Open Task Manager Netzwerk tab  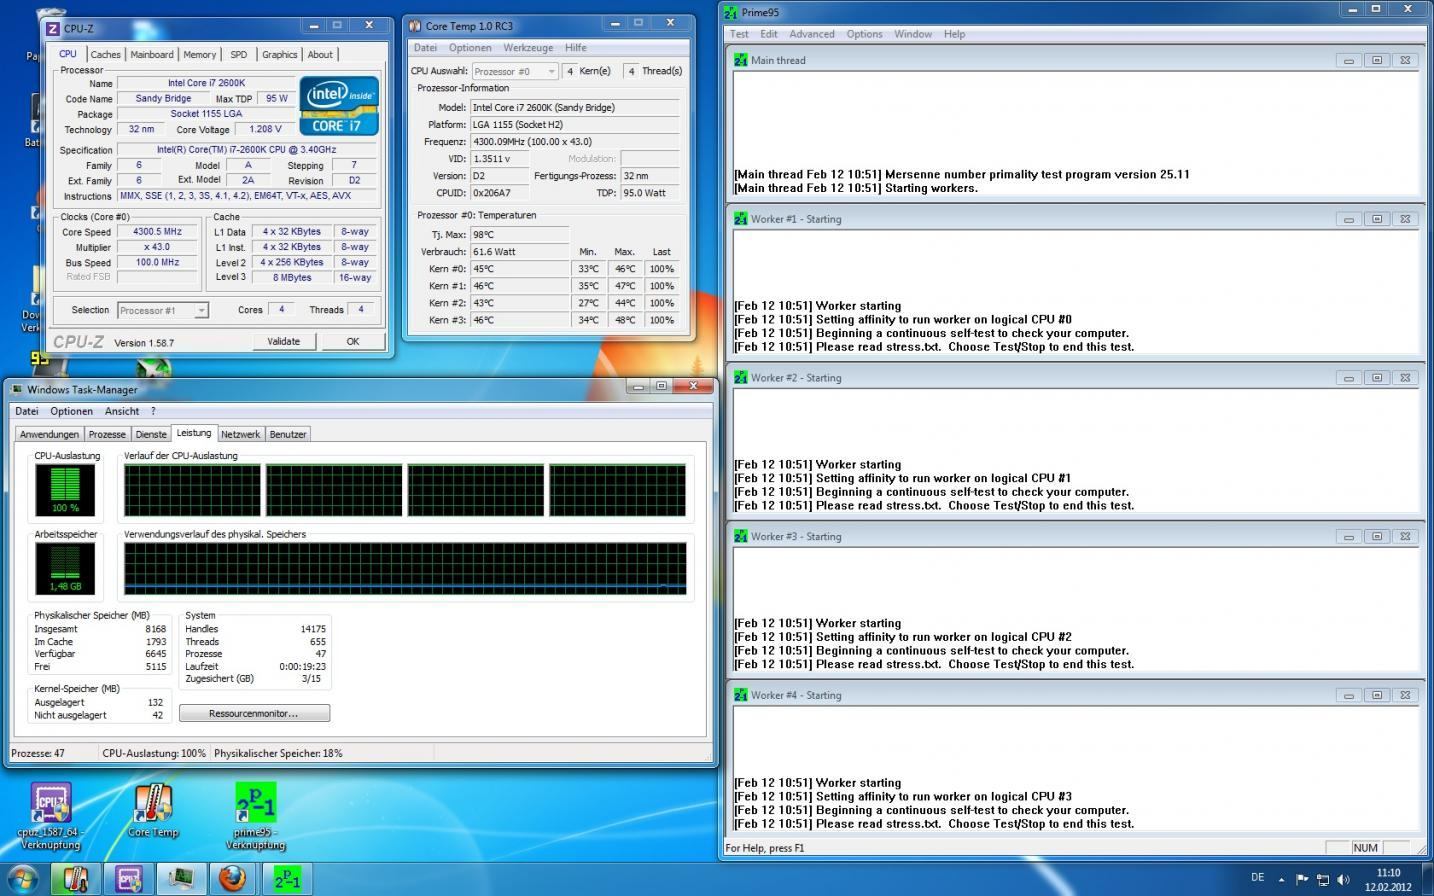coord(240,434)
